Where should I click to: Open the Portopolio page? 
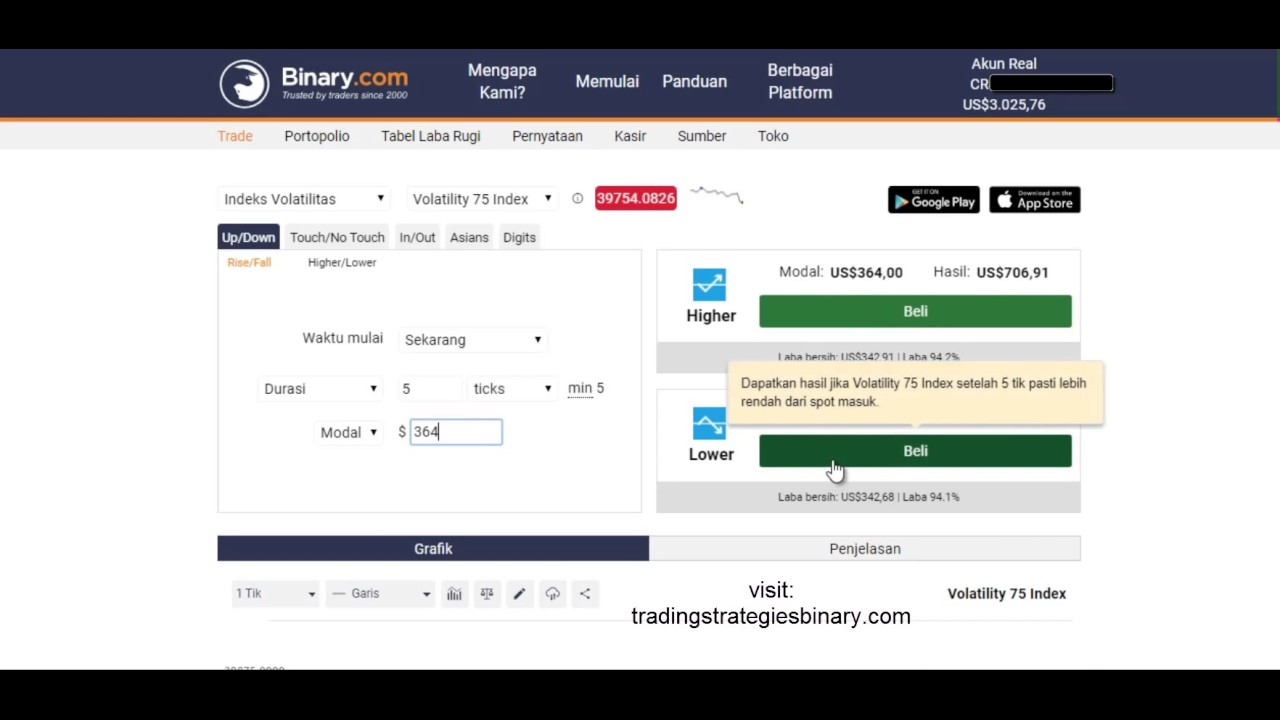pos(317,136)
